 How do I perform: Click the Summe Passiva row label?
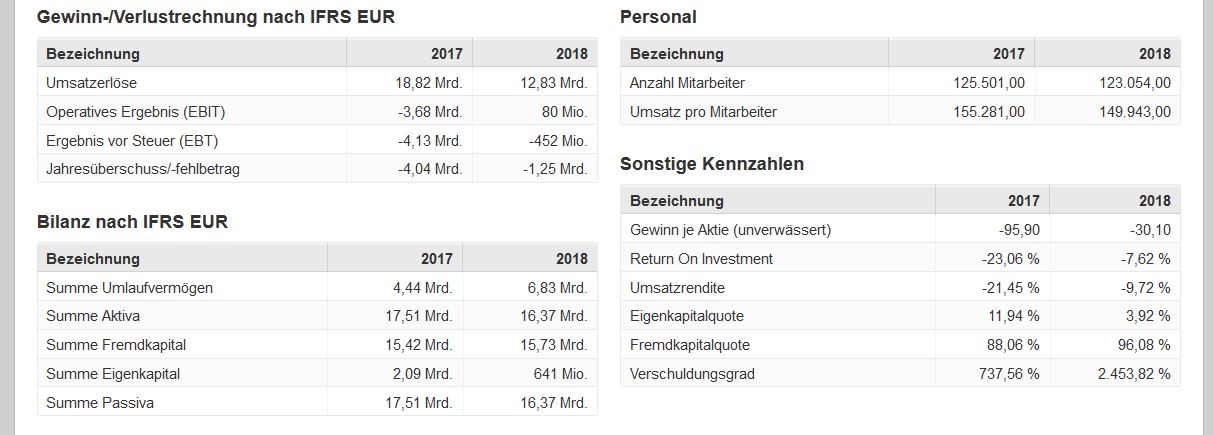click(100, 404)
